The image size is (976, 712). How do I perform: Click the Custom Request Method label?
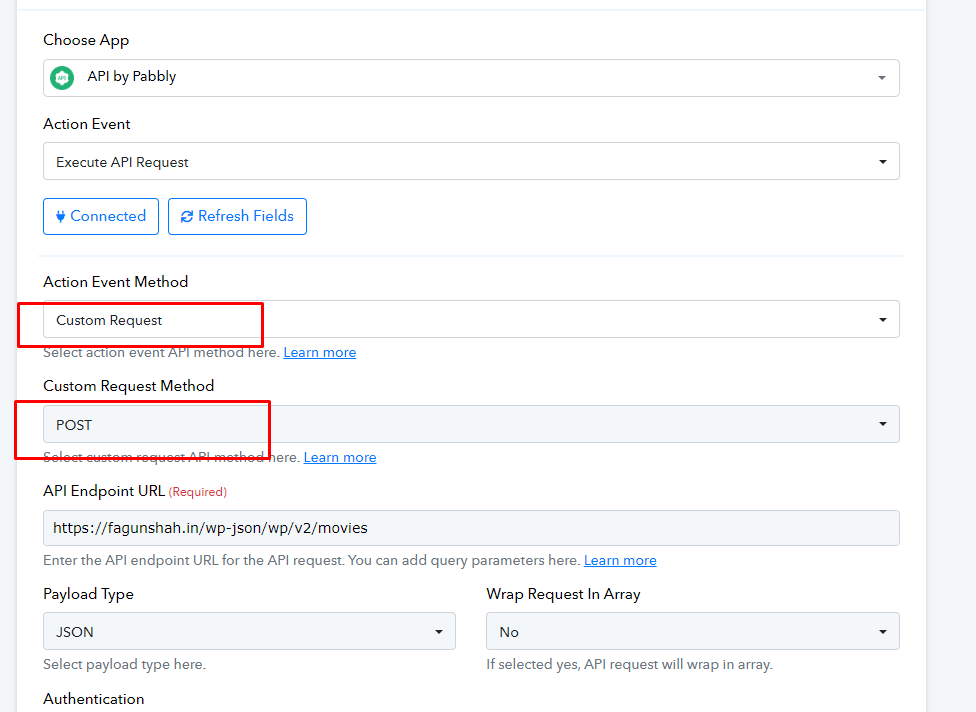pyautogui.click(x=128, y=386)
